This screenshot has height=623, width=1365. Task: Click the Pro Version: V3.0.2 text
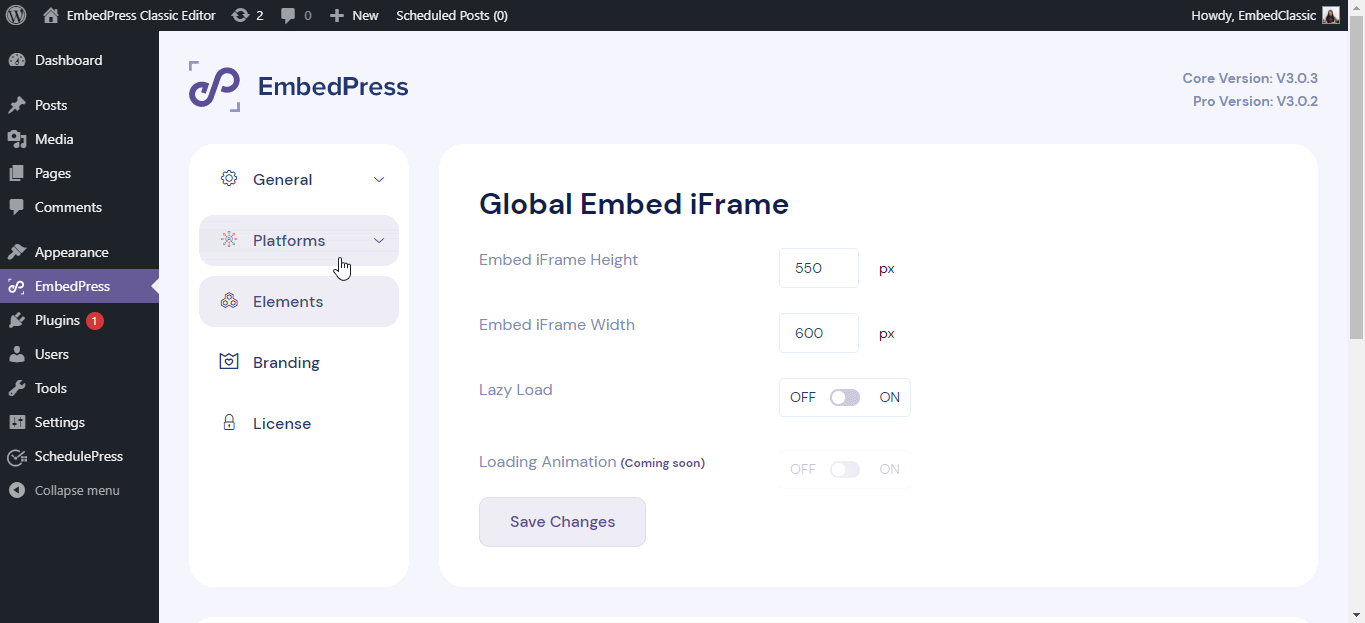click(x=1255, y=101)
